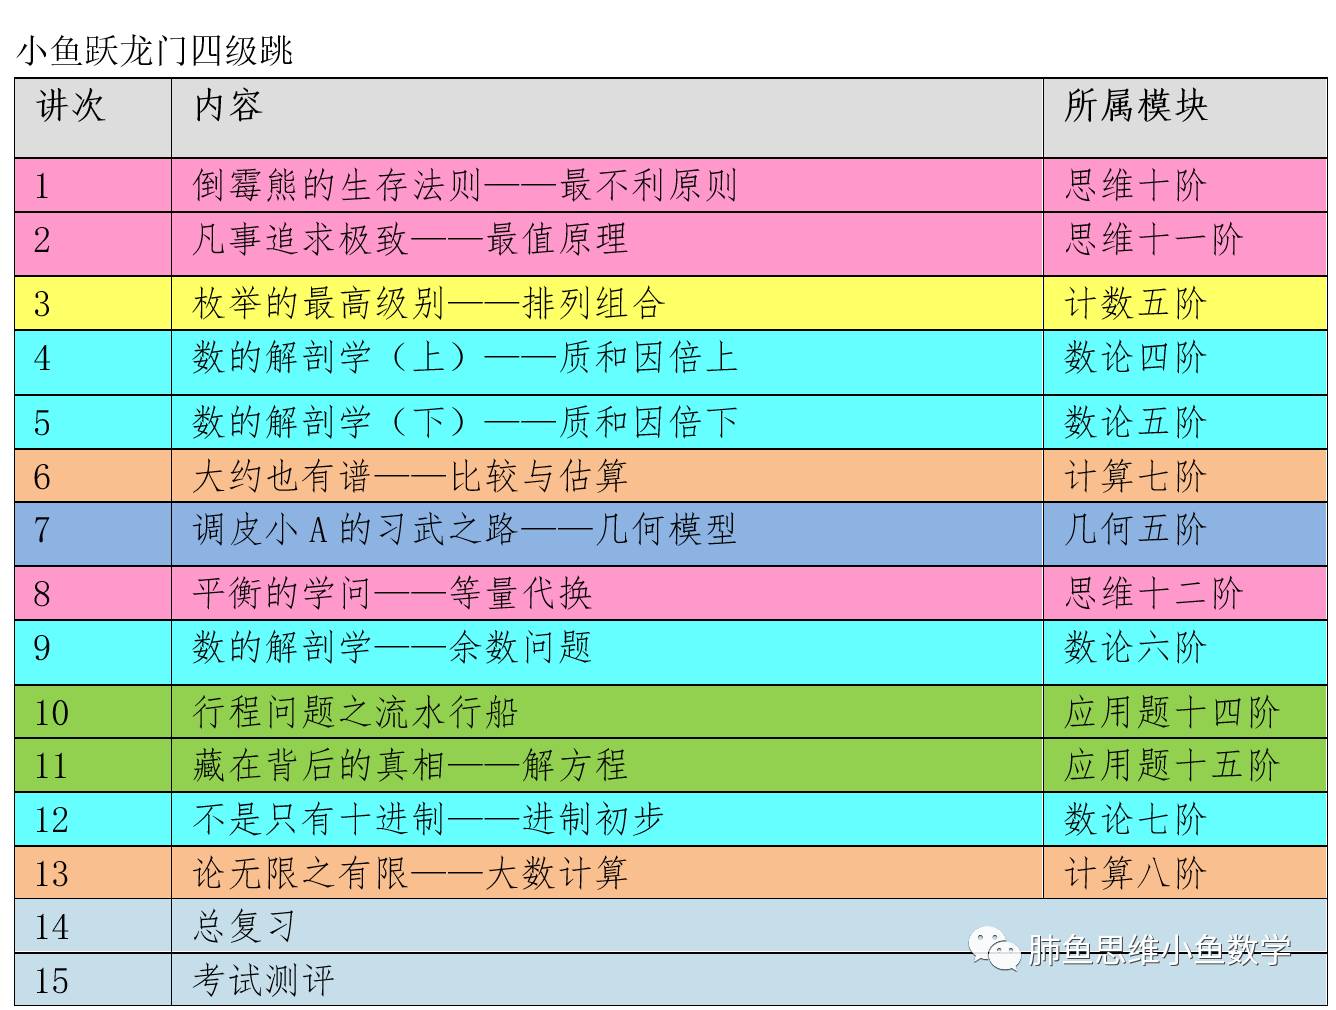Select lesson number 6 cell
The image size is (1336, 1010).
(x=93, y=476)
